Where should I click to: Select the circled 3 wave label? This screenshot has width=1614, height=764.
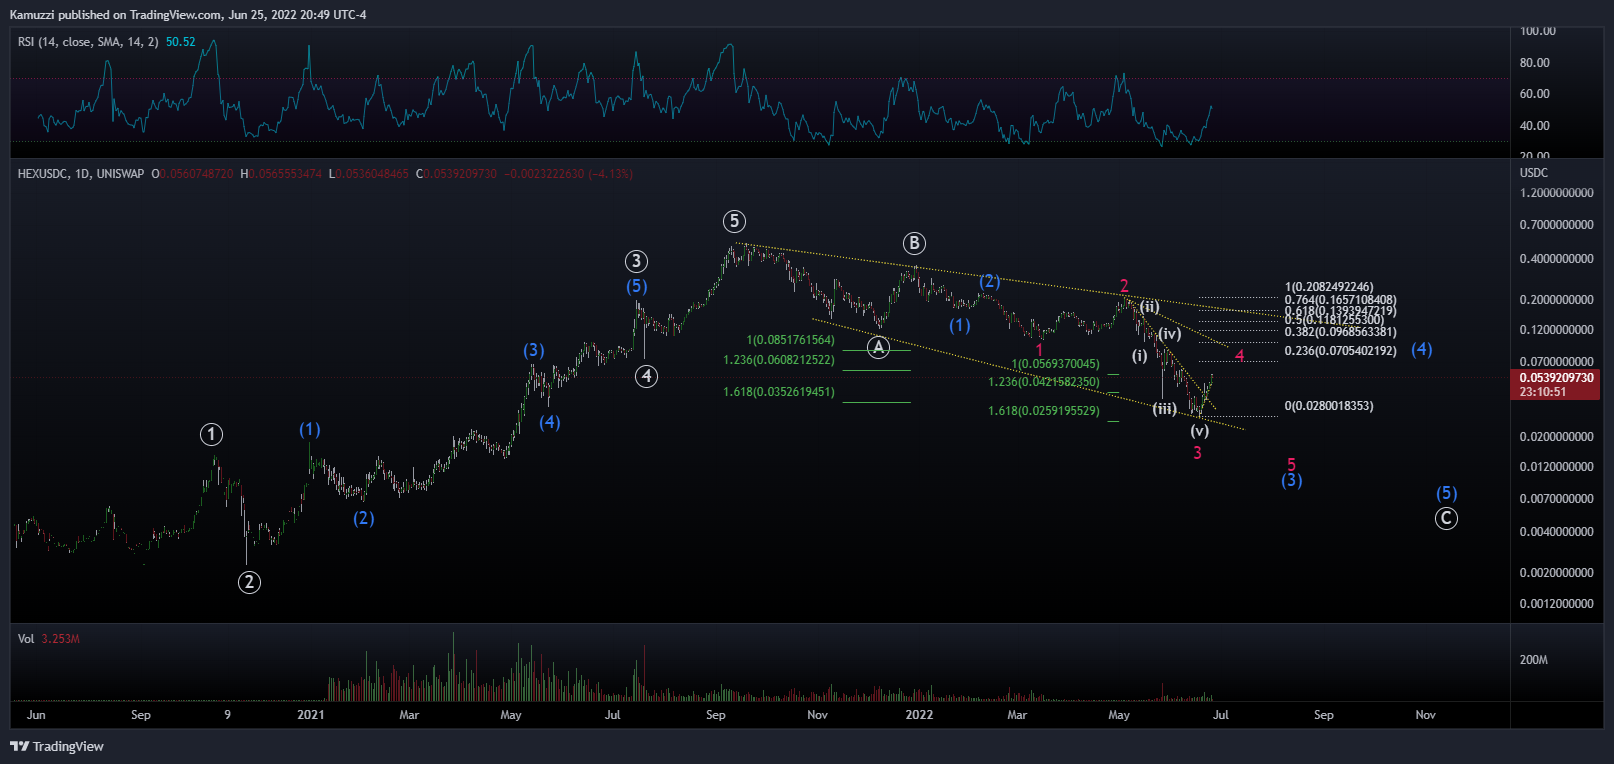coord(636,261)
